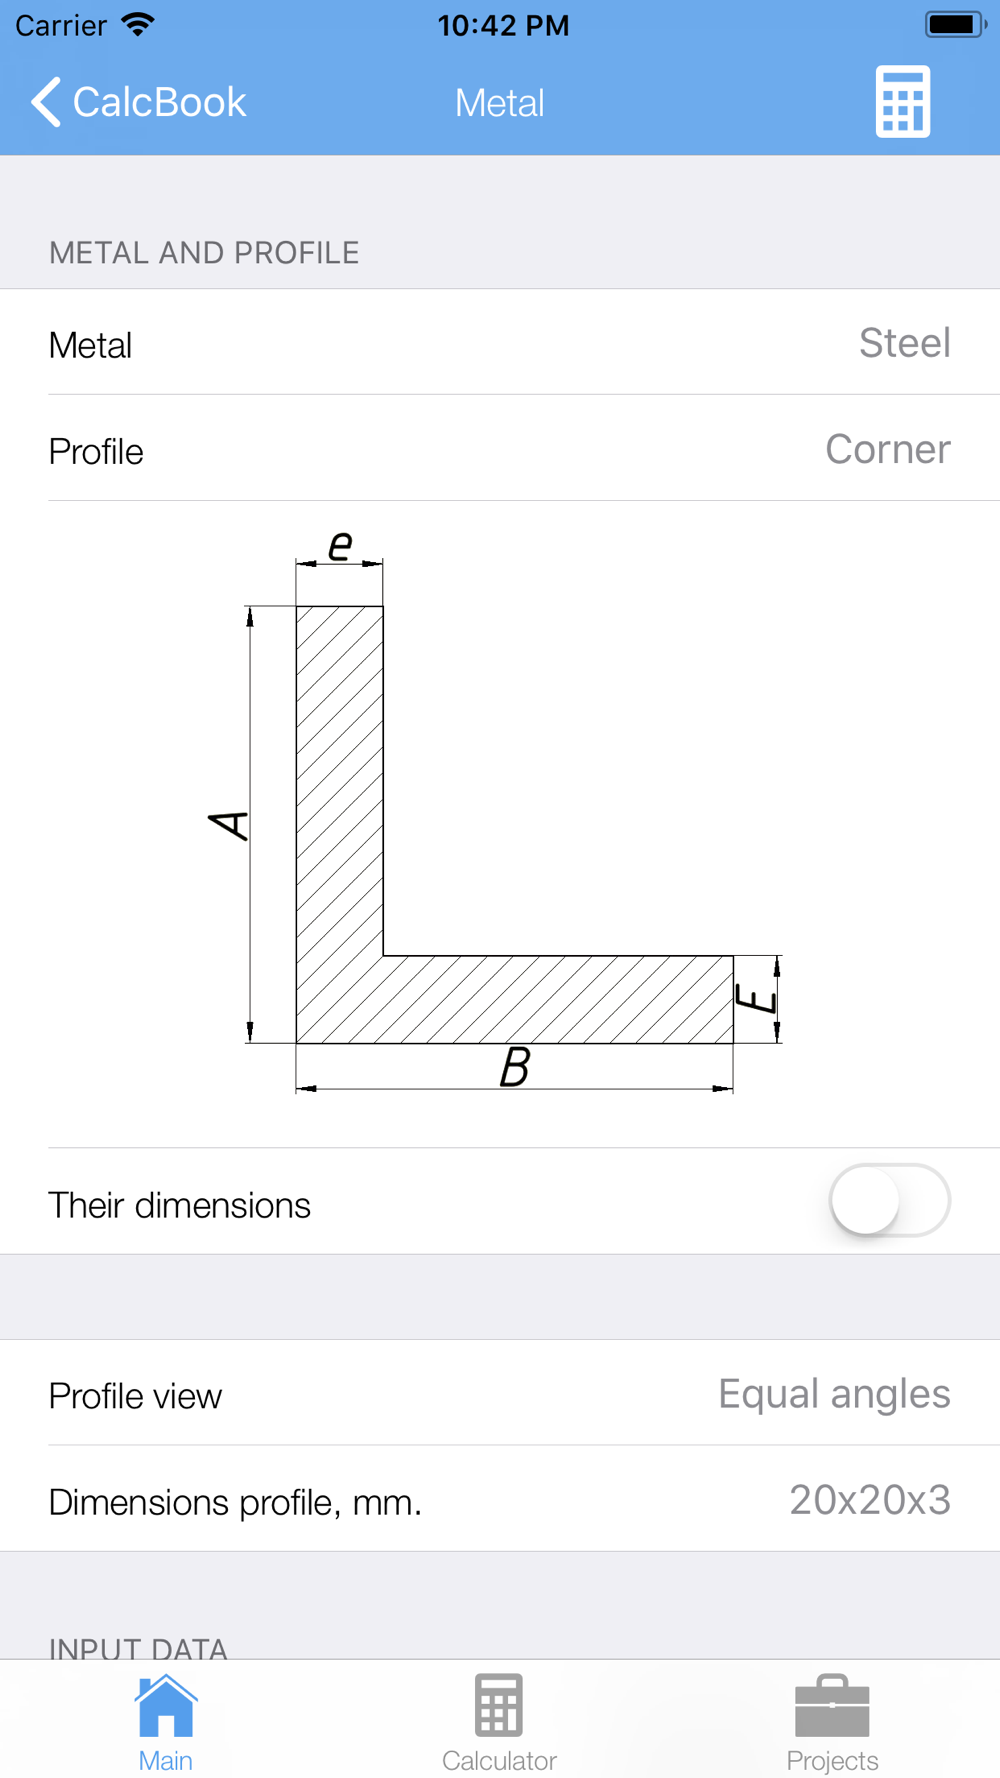Switch to the Calculator tab label
This screenshot has width=1000, height=1778.
pyautogui.click(x=499, y=1760)
